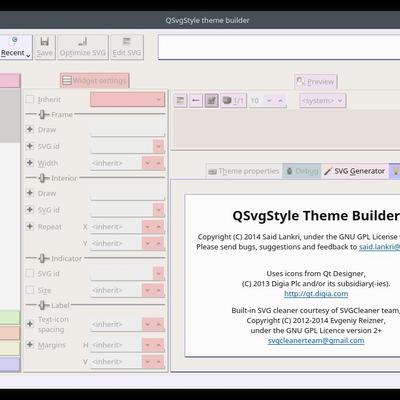This screenshot has width=400, height=400.
Task: Switch to the Preview tab
Action: pos(315,82)
